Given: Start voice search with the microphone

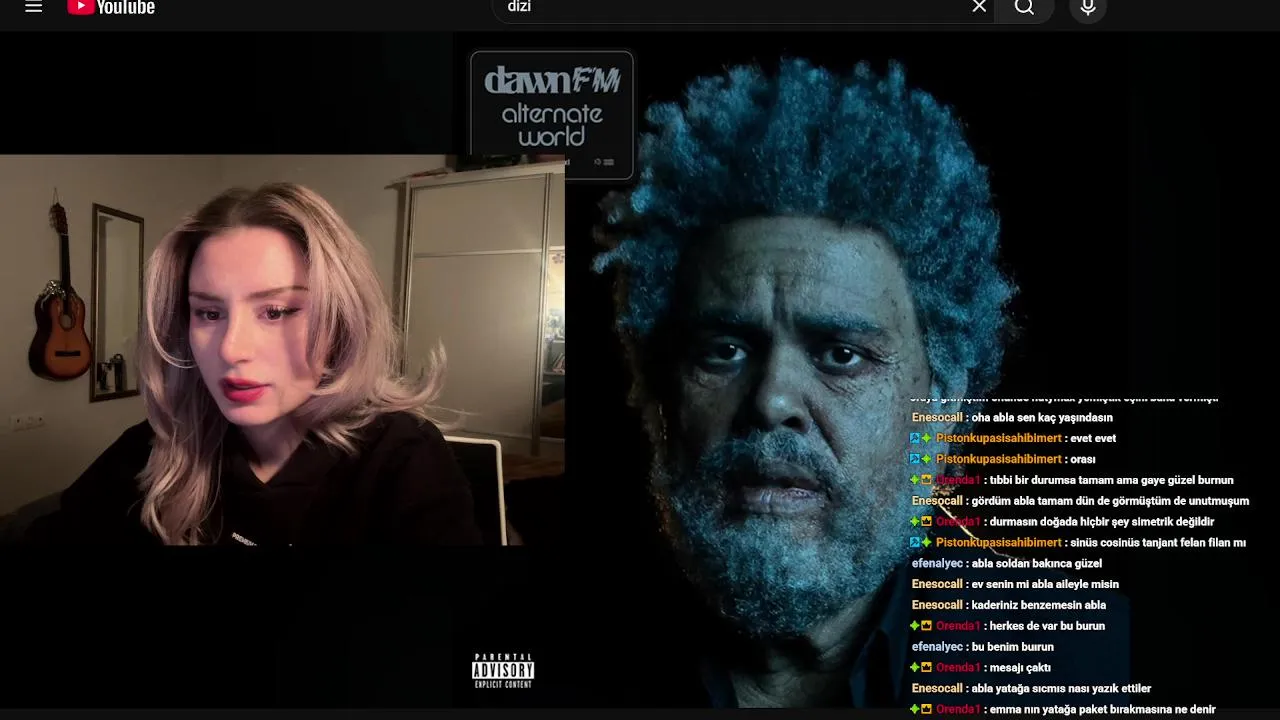Looking at the screenshot, I should click(1088, 8).
